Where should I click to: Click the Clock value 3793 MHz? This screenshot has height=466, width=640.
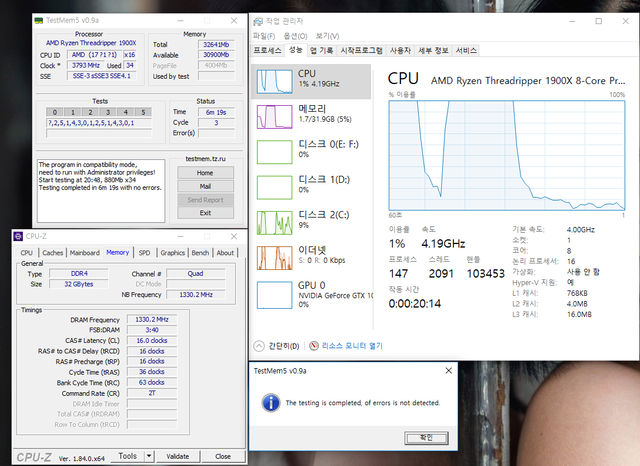(x=86, y=65)
